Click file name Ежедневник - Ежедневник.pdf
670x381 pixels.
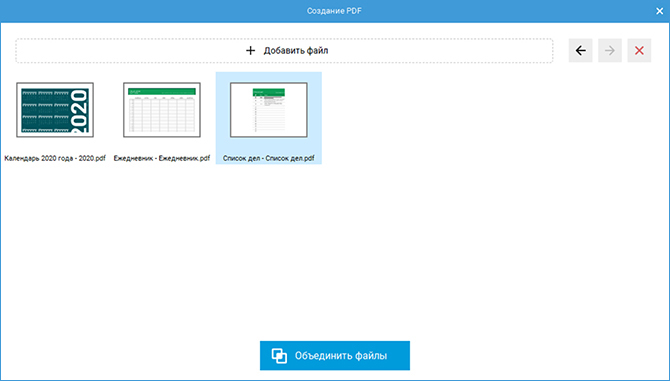tap(162, 158)
